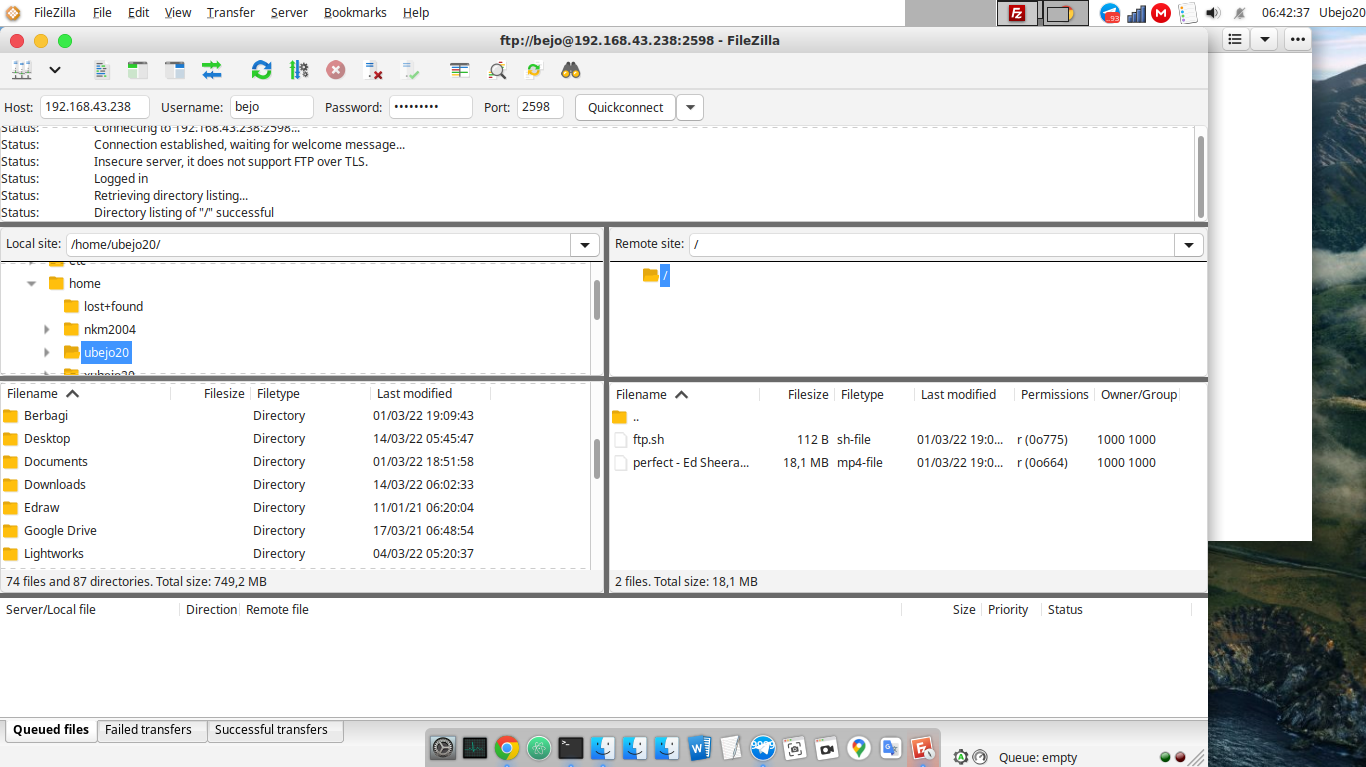Screen dimensions: 1366x767
Task: Open Google Chrome from the dock
Action: (x=507, y=747)
